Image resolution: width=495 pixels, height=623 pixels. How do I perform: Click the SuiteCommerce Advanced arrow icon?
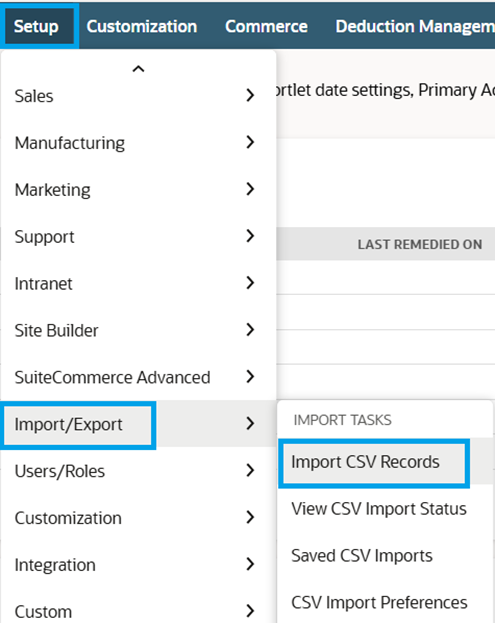(x=250, y=377)
